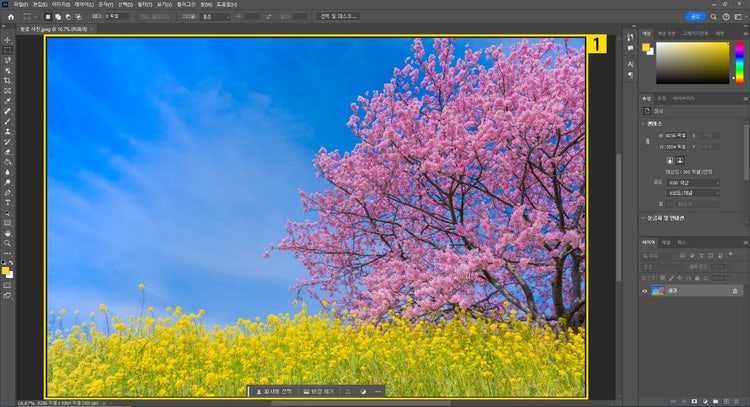Switch to the 채널 tab in layers panel
This screenshot has width=750, height=407.
[665, 242]
